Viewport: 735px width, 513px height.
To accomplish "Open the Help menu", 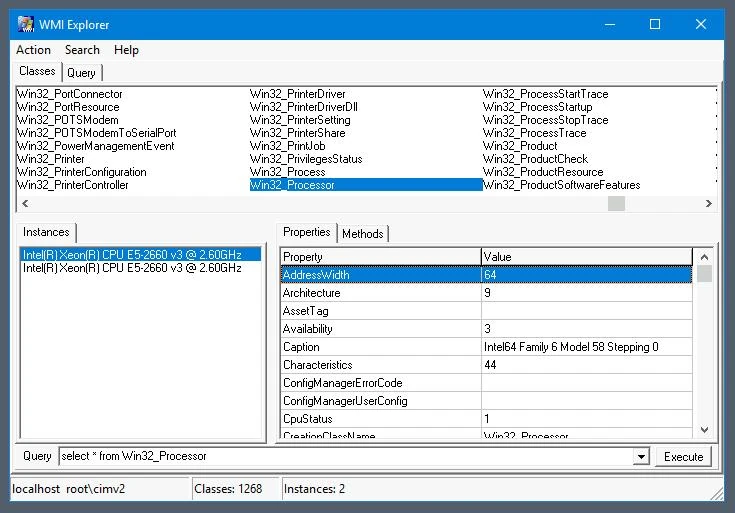I will [126, 50].
